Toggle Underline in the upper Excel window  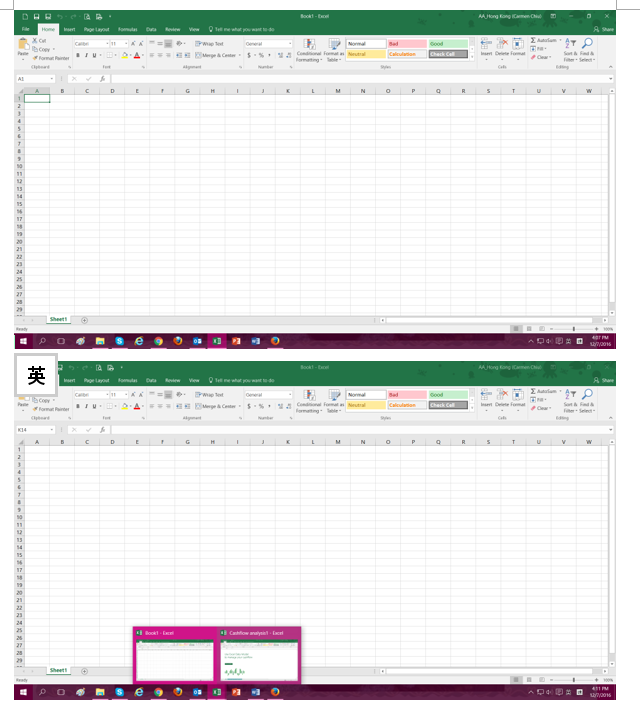[94, 55]
